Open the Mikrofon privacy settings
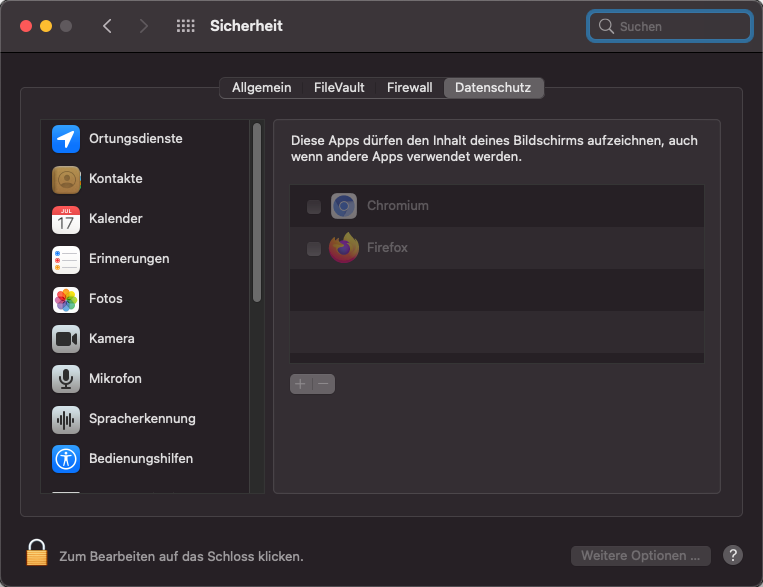Viewport: 763px width, 587px height. 145,379
